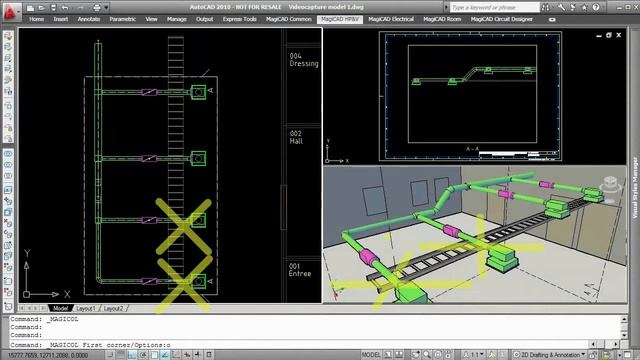640x360 pixels.
Task: Toggle Quick Properties in status bar
Action: coord(209,355)
